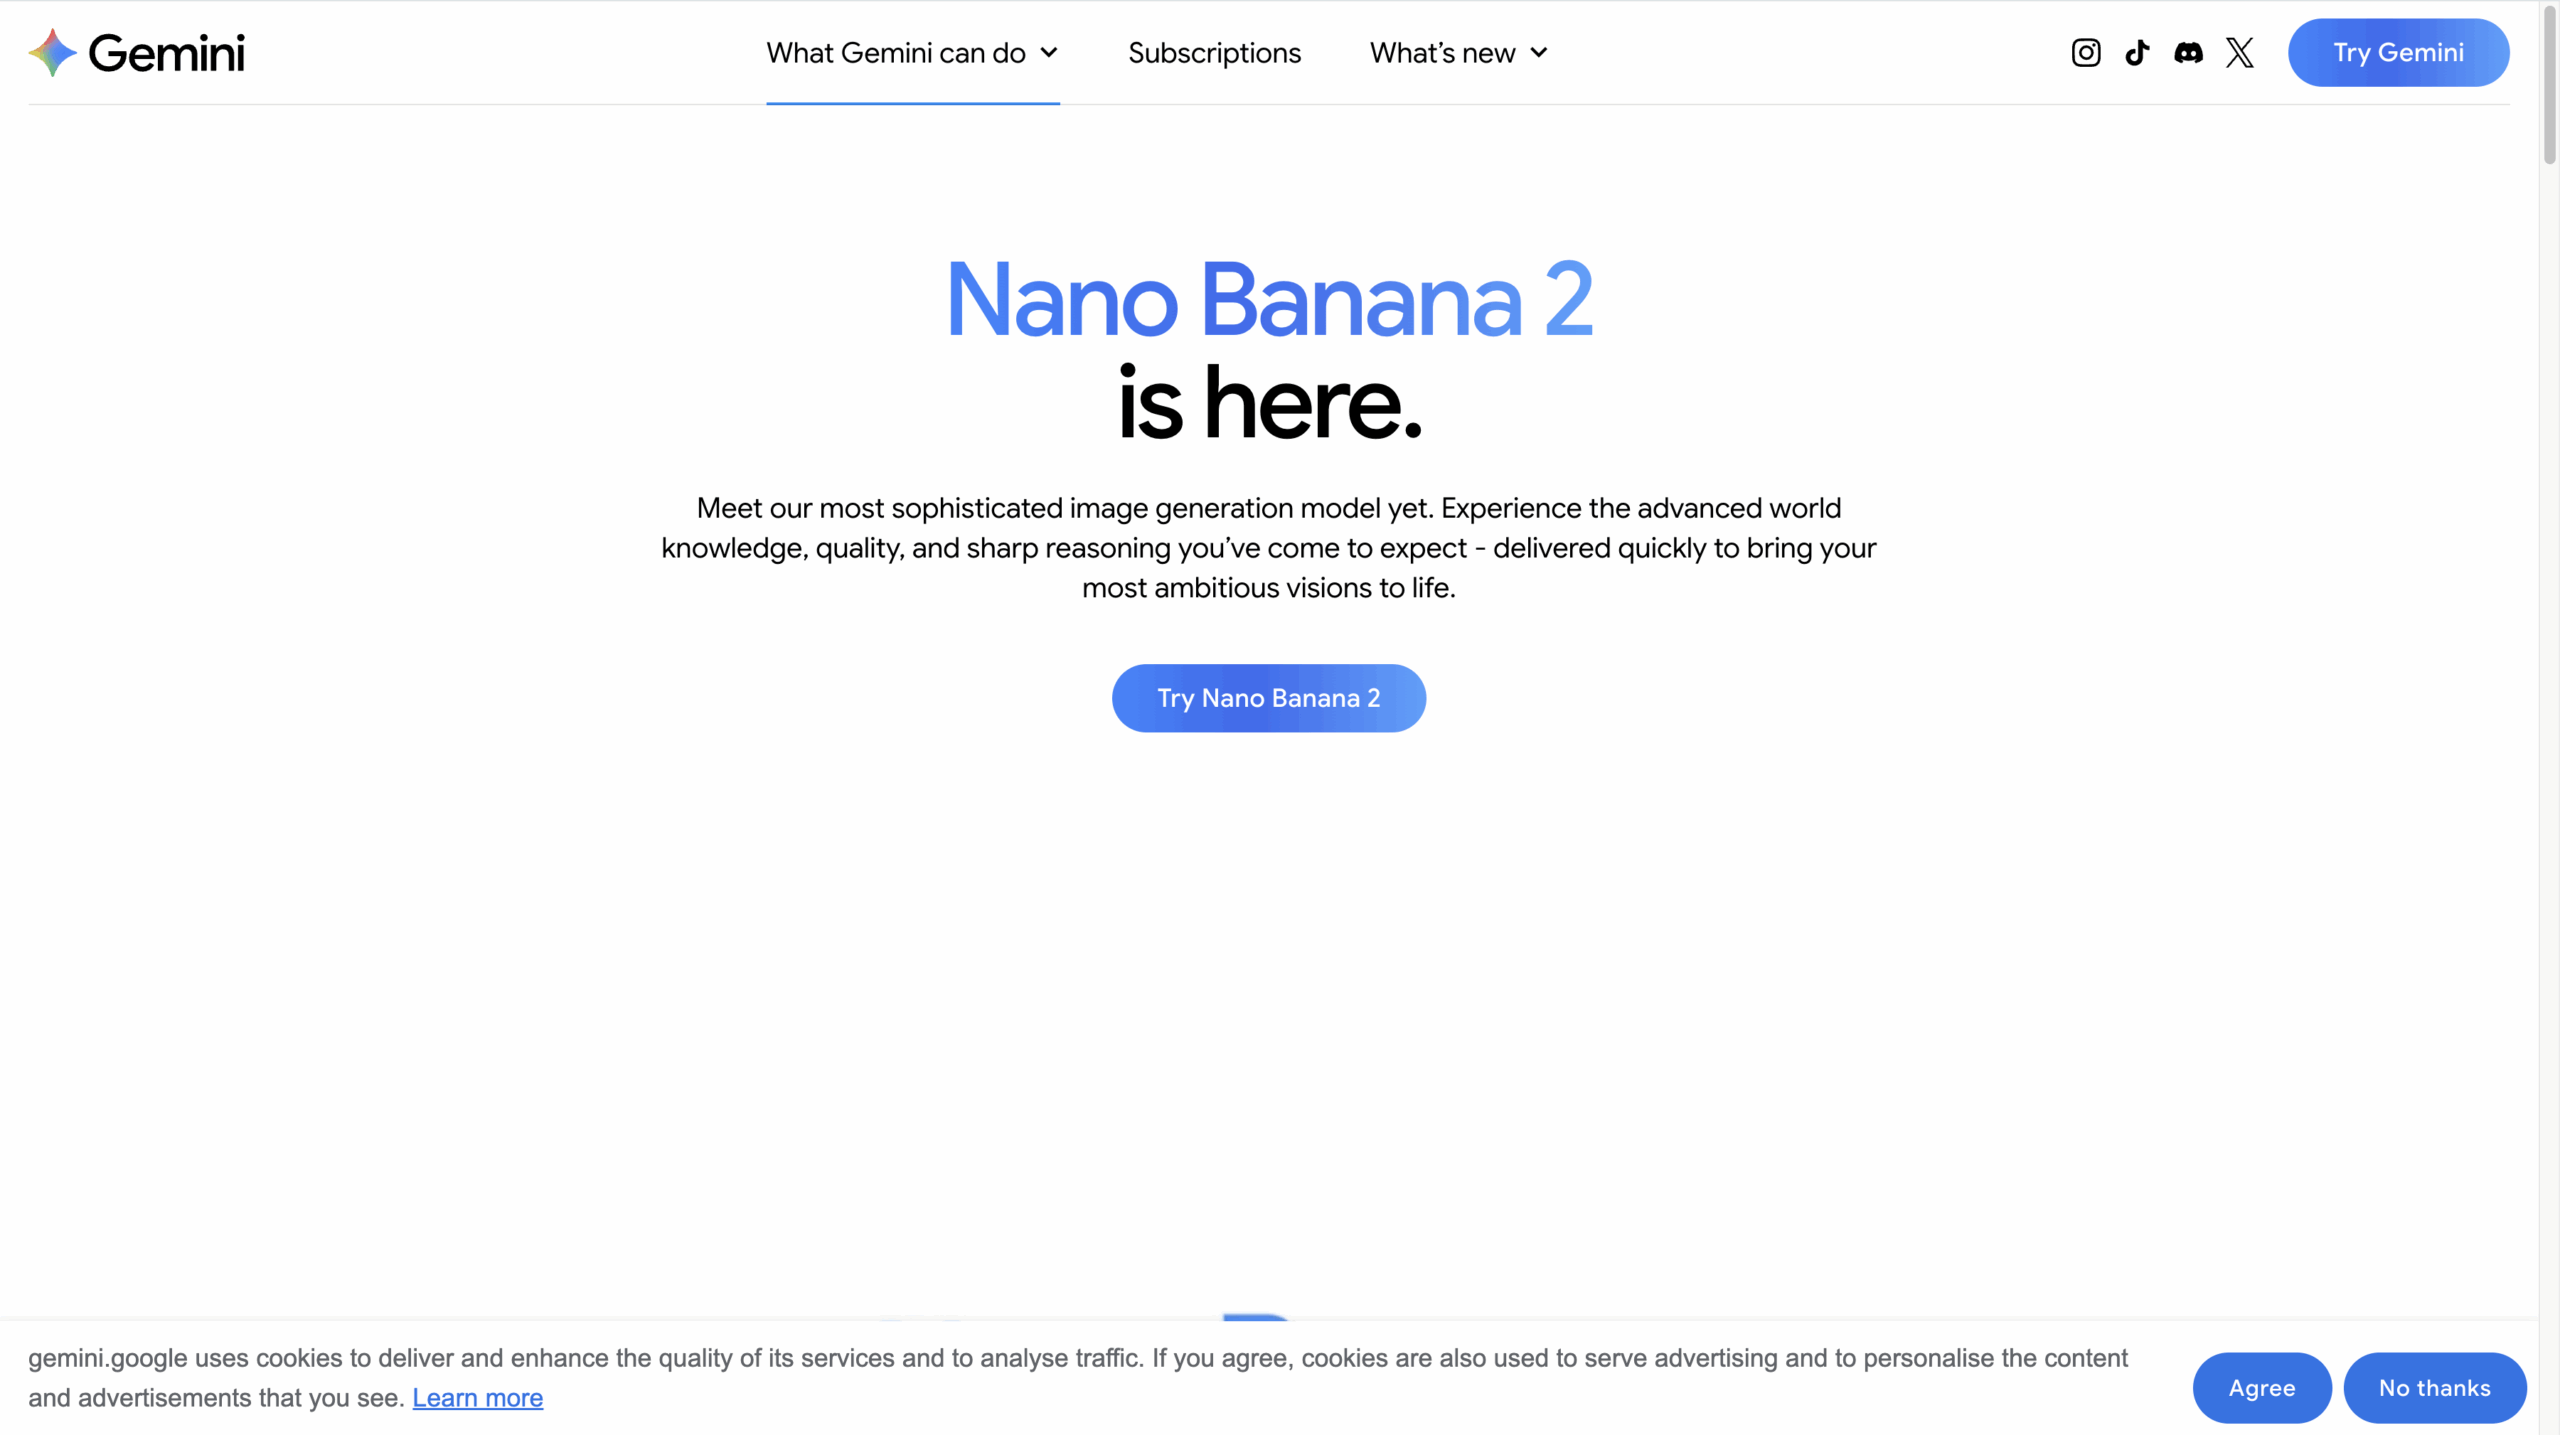This screenshot has height=1435, width=2560.
Task: Open the What's new menu label
Action: click(1442, 53)
